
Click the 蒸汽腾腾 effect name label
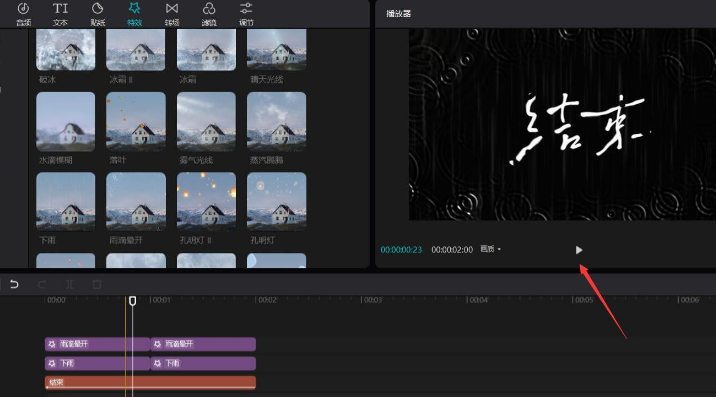(x=267, y=160)
